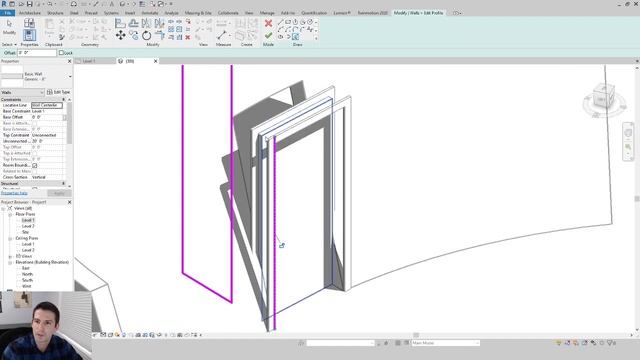Select the South elevation in Project Browser
The height and width of the screenshot is (360, 640).
27,280
